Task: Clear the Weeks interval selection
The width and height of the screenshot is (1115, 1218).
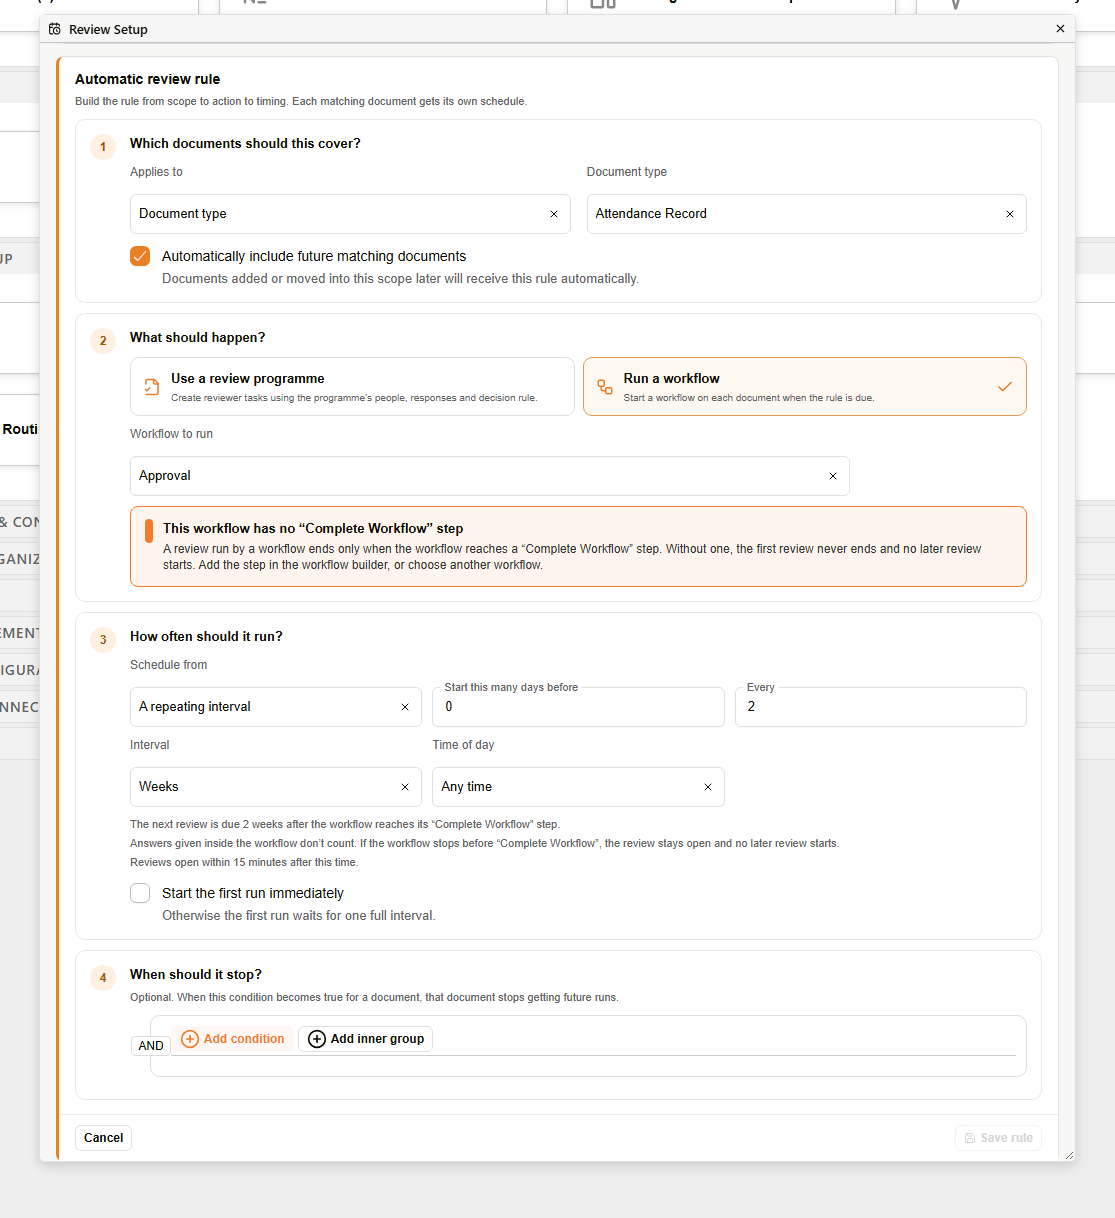Action: tap(405, 787)
